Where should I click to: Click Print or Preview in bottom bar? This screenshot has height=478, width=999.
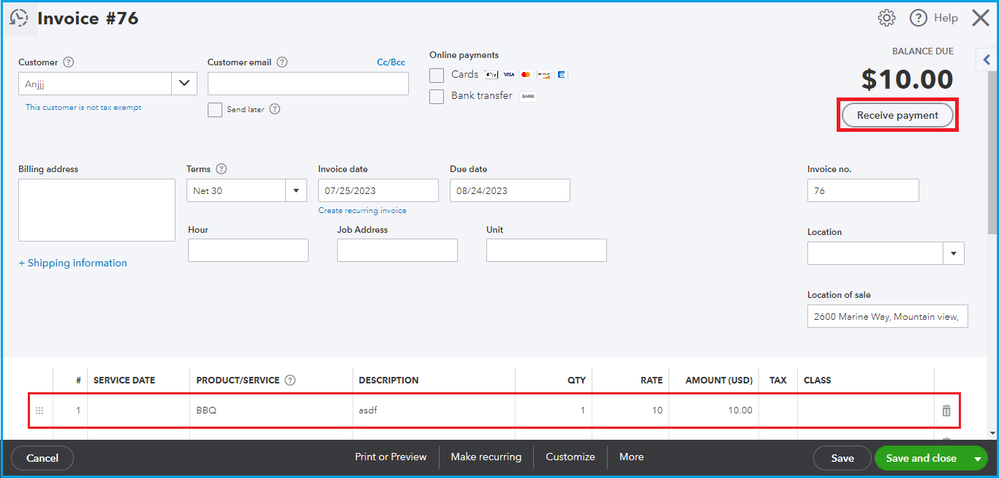point(391,457)
